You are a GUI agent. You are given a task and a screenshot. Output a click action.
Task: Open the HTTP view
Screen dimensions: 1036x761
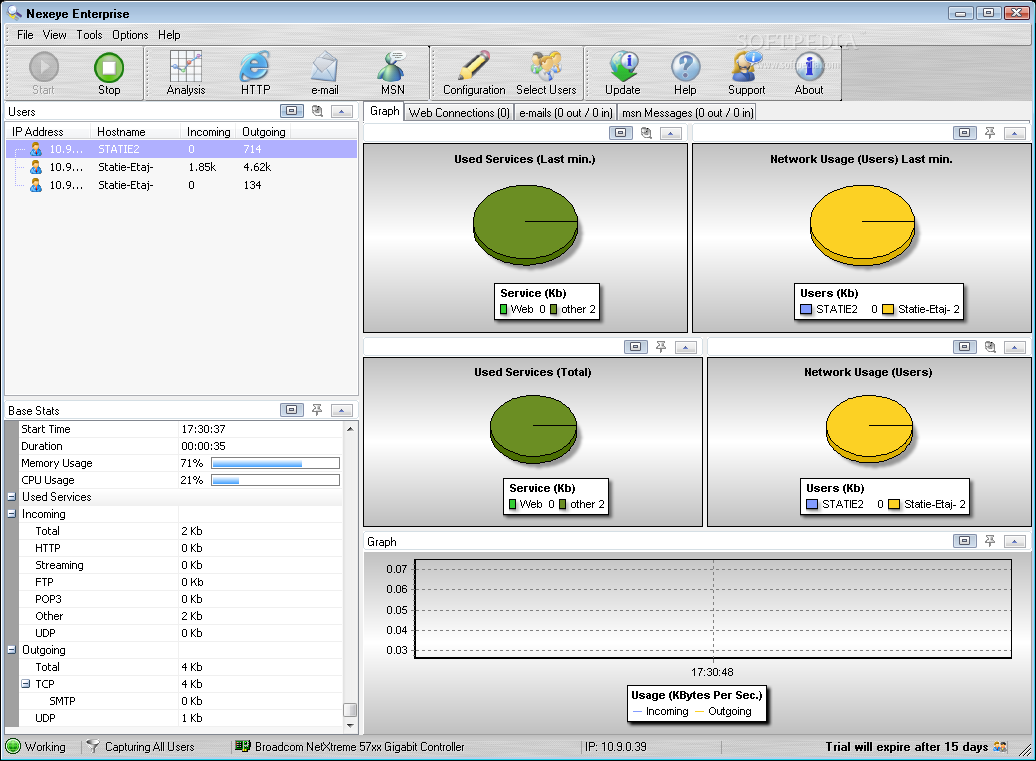(x=255, y=73)
